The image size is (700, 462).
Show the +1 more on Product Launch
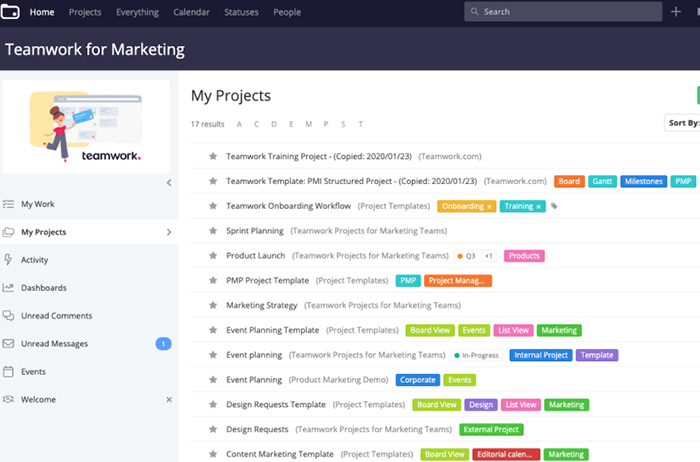point(488,256)
